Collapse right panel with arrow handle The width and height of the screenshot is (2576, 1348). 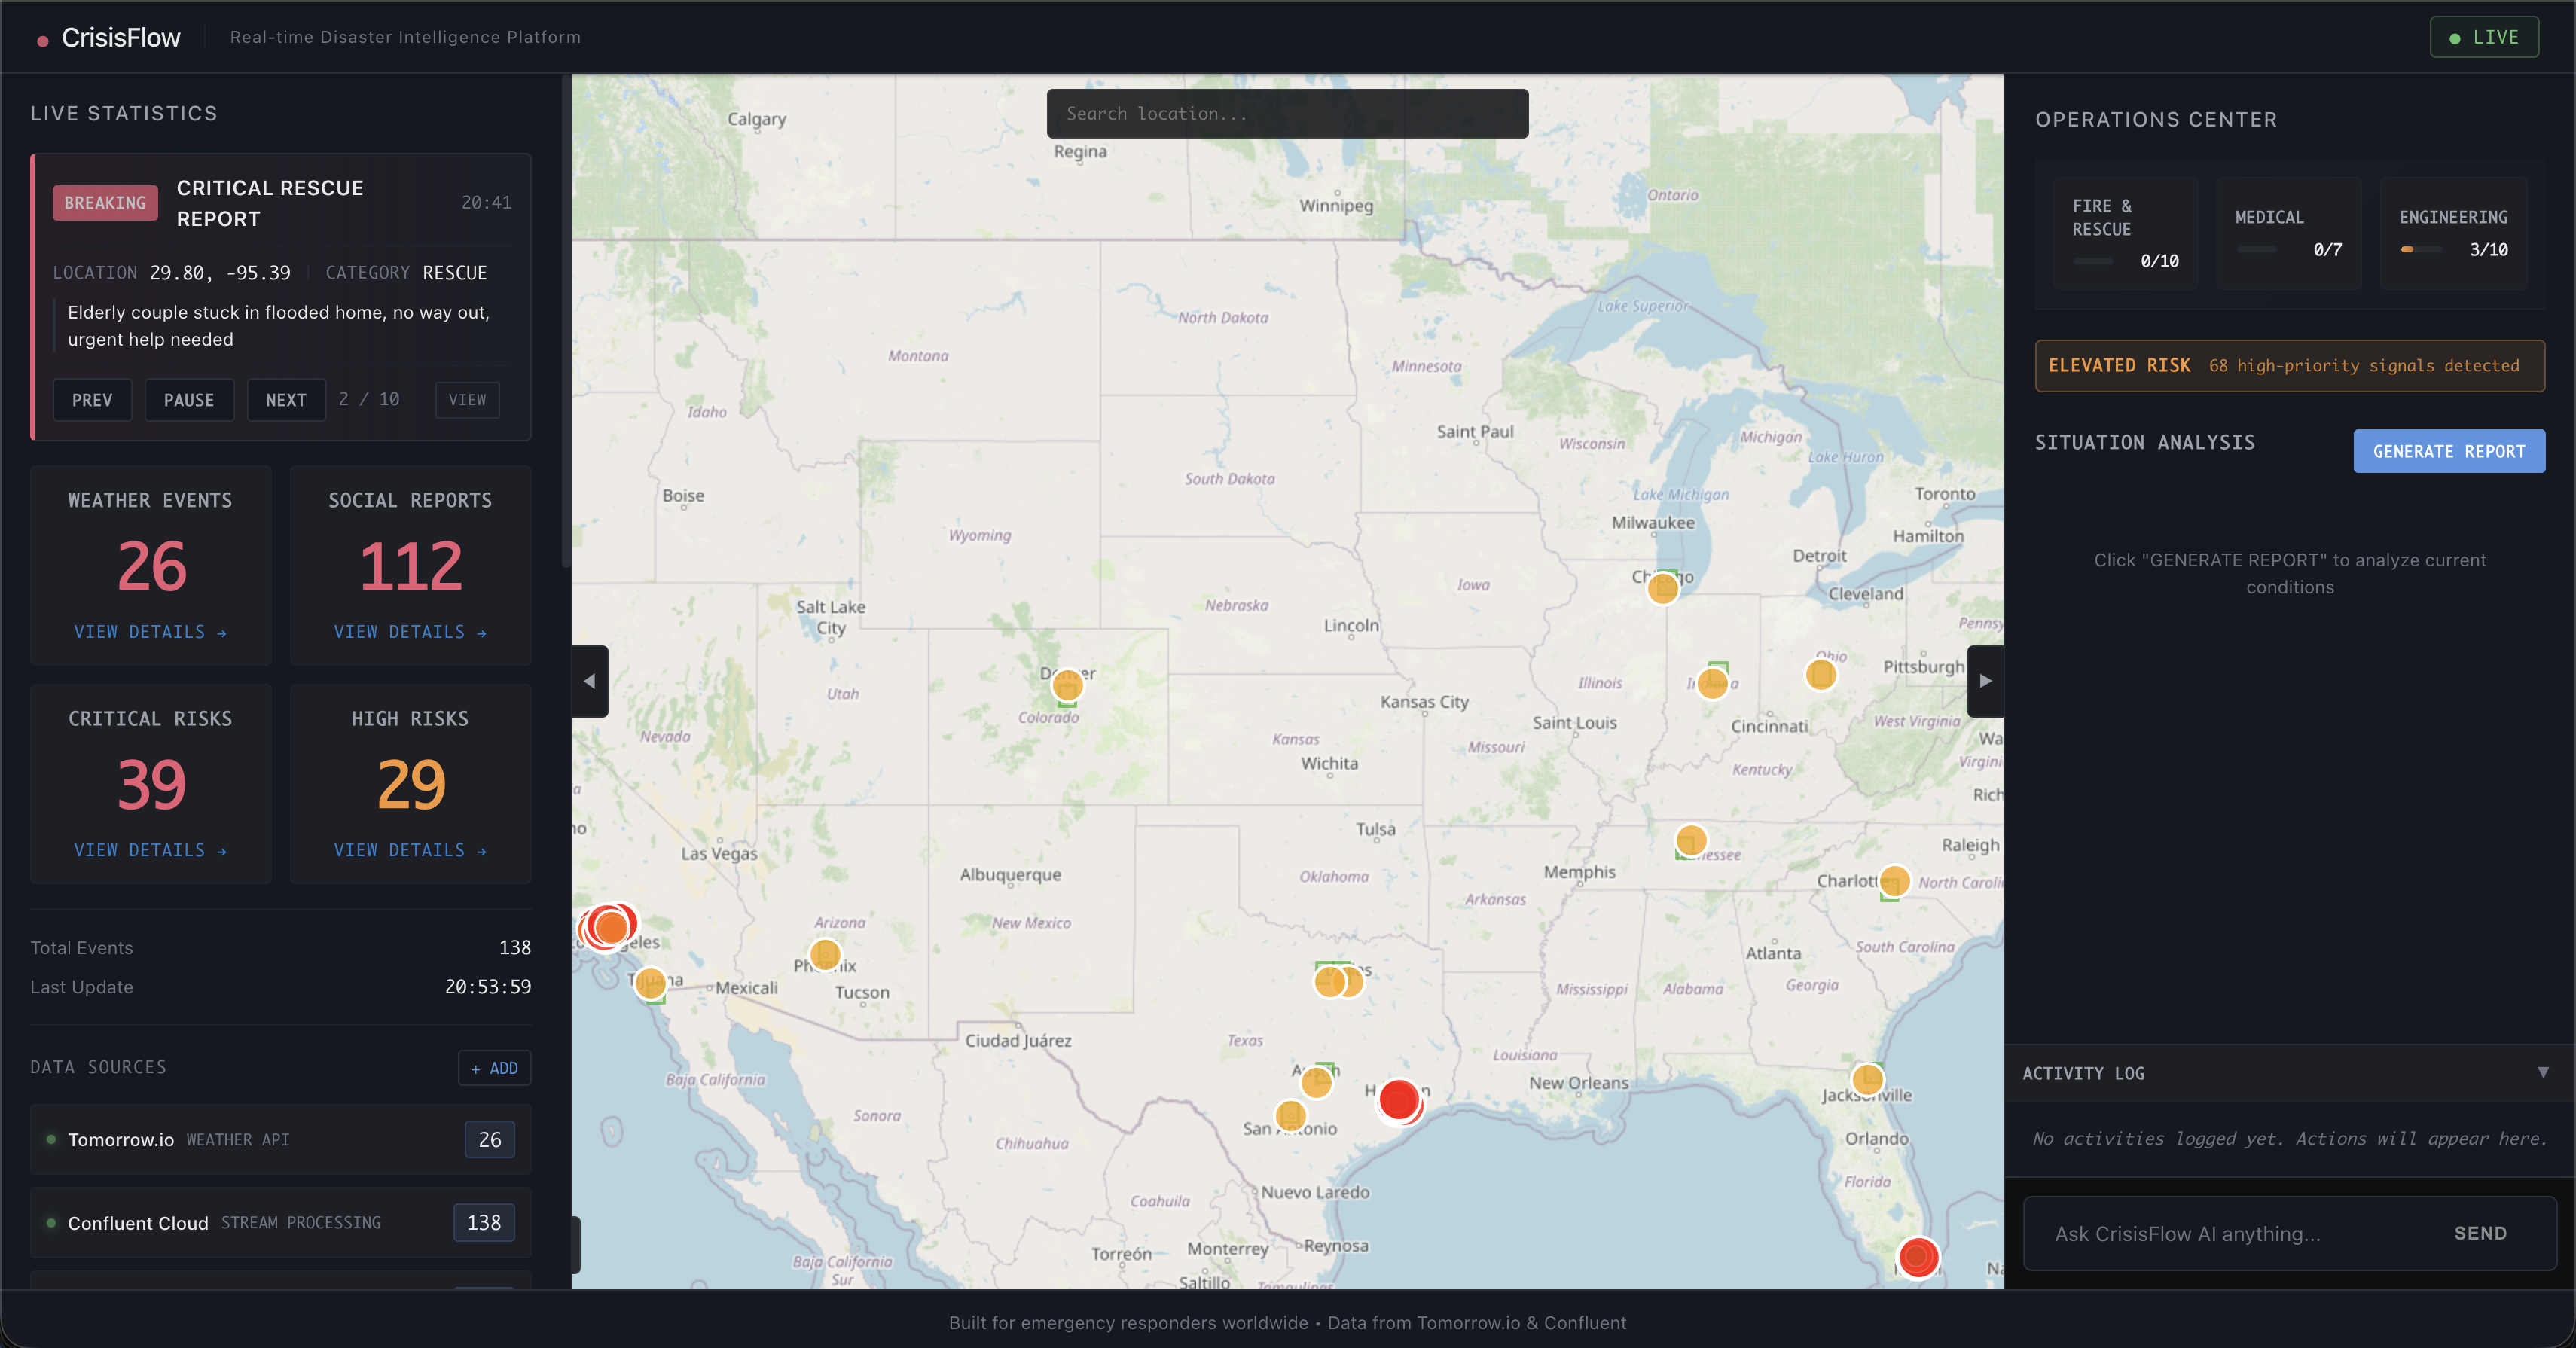click(x=1985, y=681)
